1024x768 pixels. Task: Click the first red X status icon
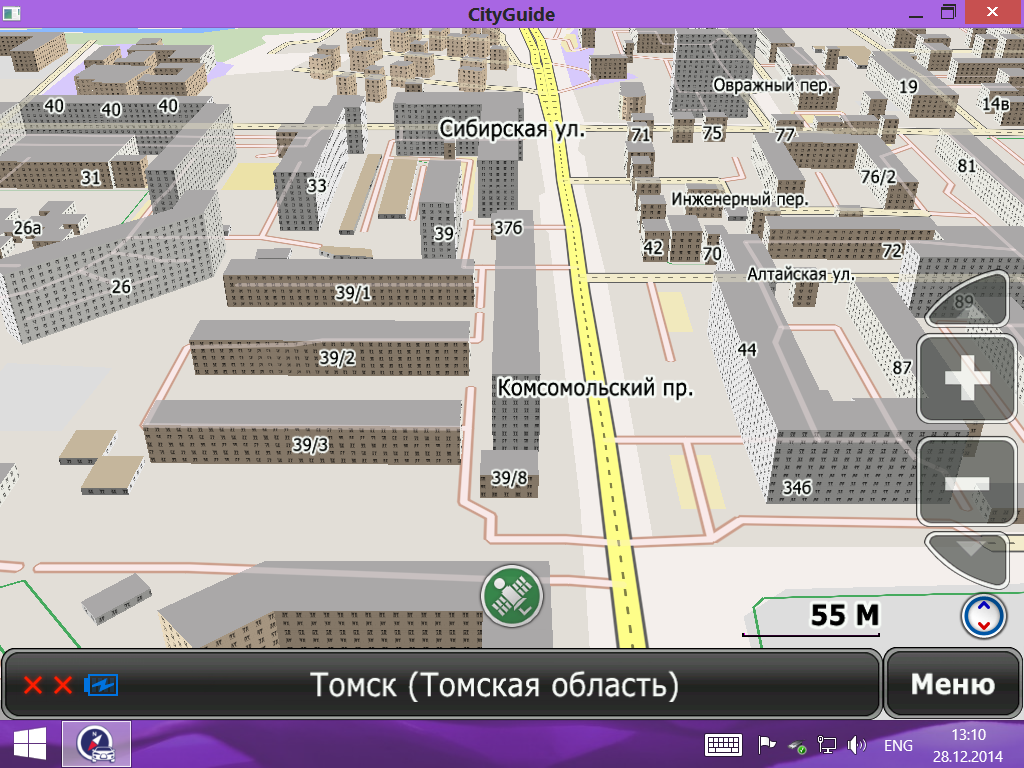click(33, 685)
